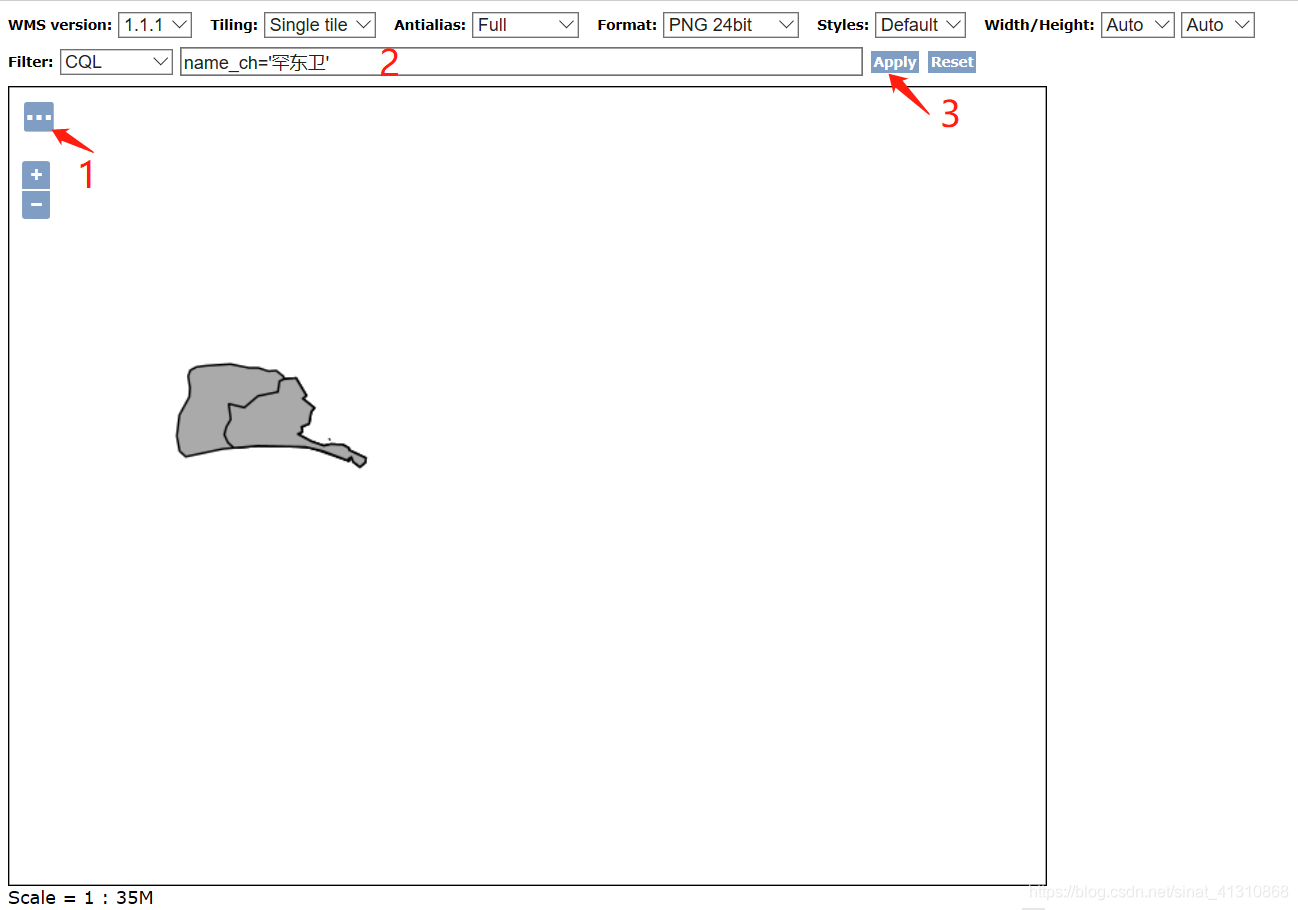Screen dimensions: 1298x910
Task: Zoom out using the minus icon
Action: click(x=35, y=204)
